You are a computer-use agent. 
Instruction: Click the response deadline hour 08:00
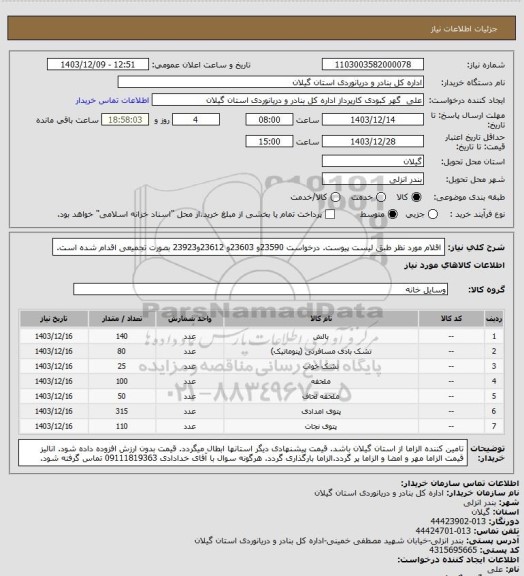pyautogui.click(x=269, y=120)
